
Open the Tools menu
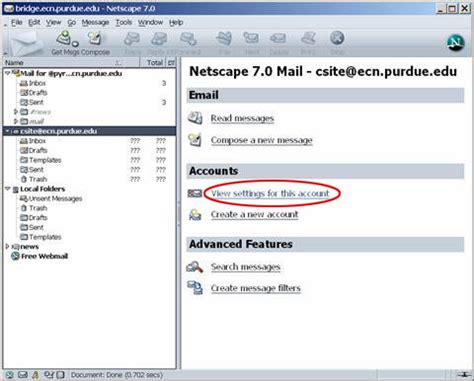click(x=124, y=23)
